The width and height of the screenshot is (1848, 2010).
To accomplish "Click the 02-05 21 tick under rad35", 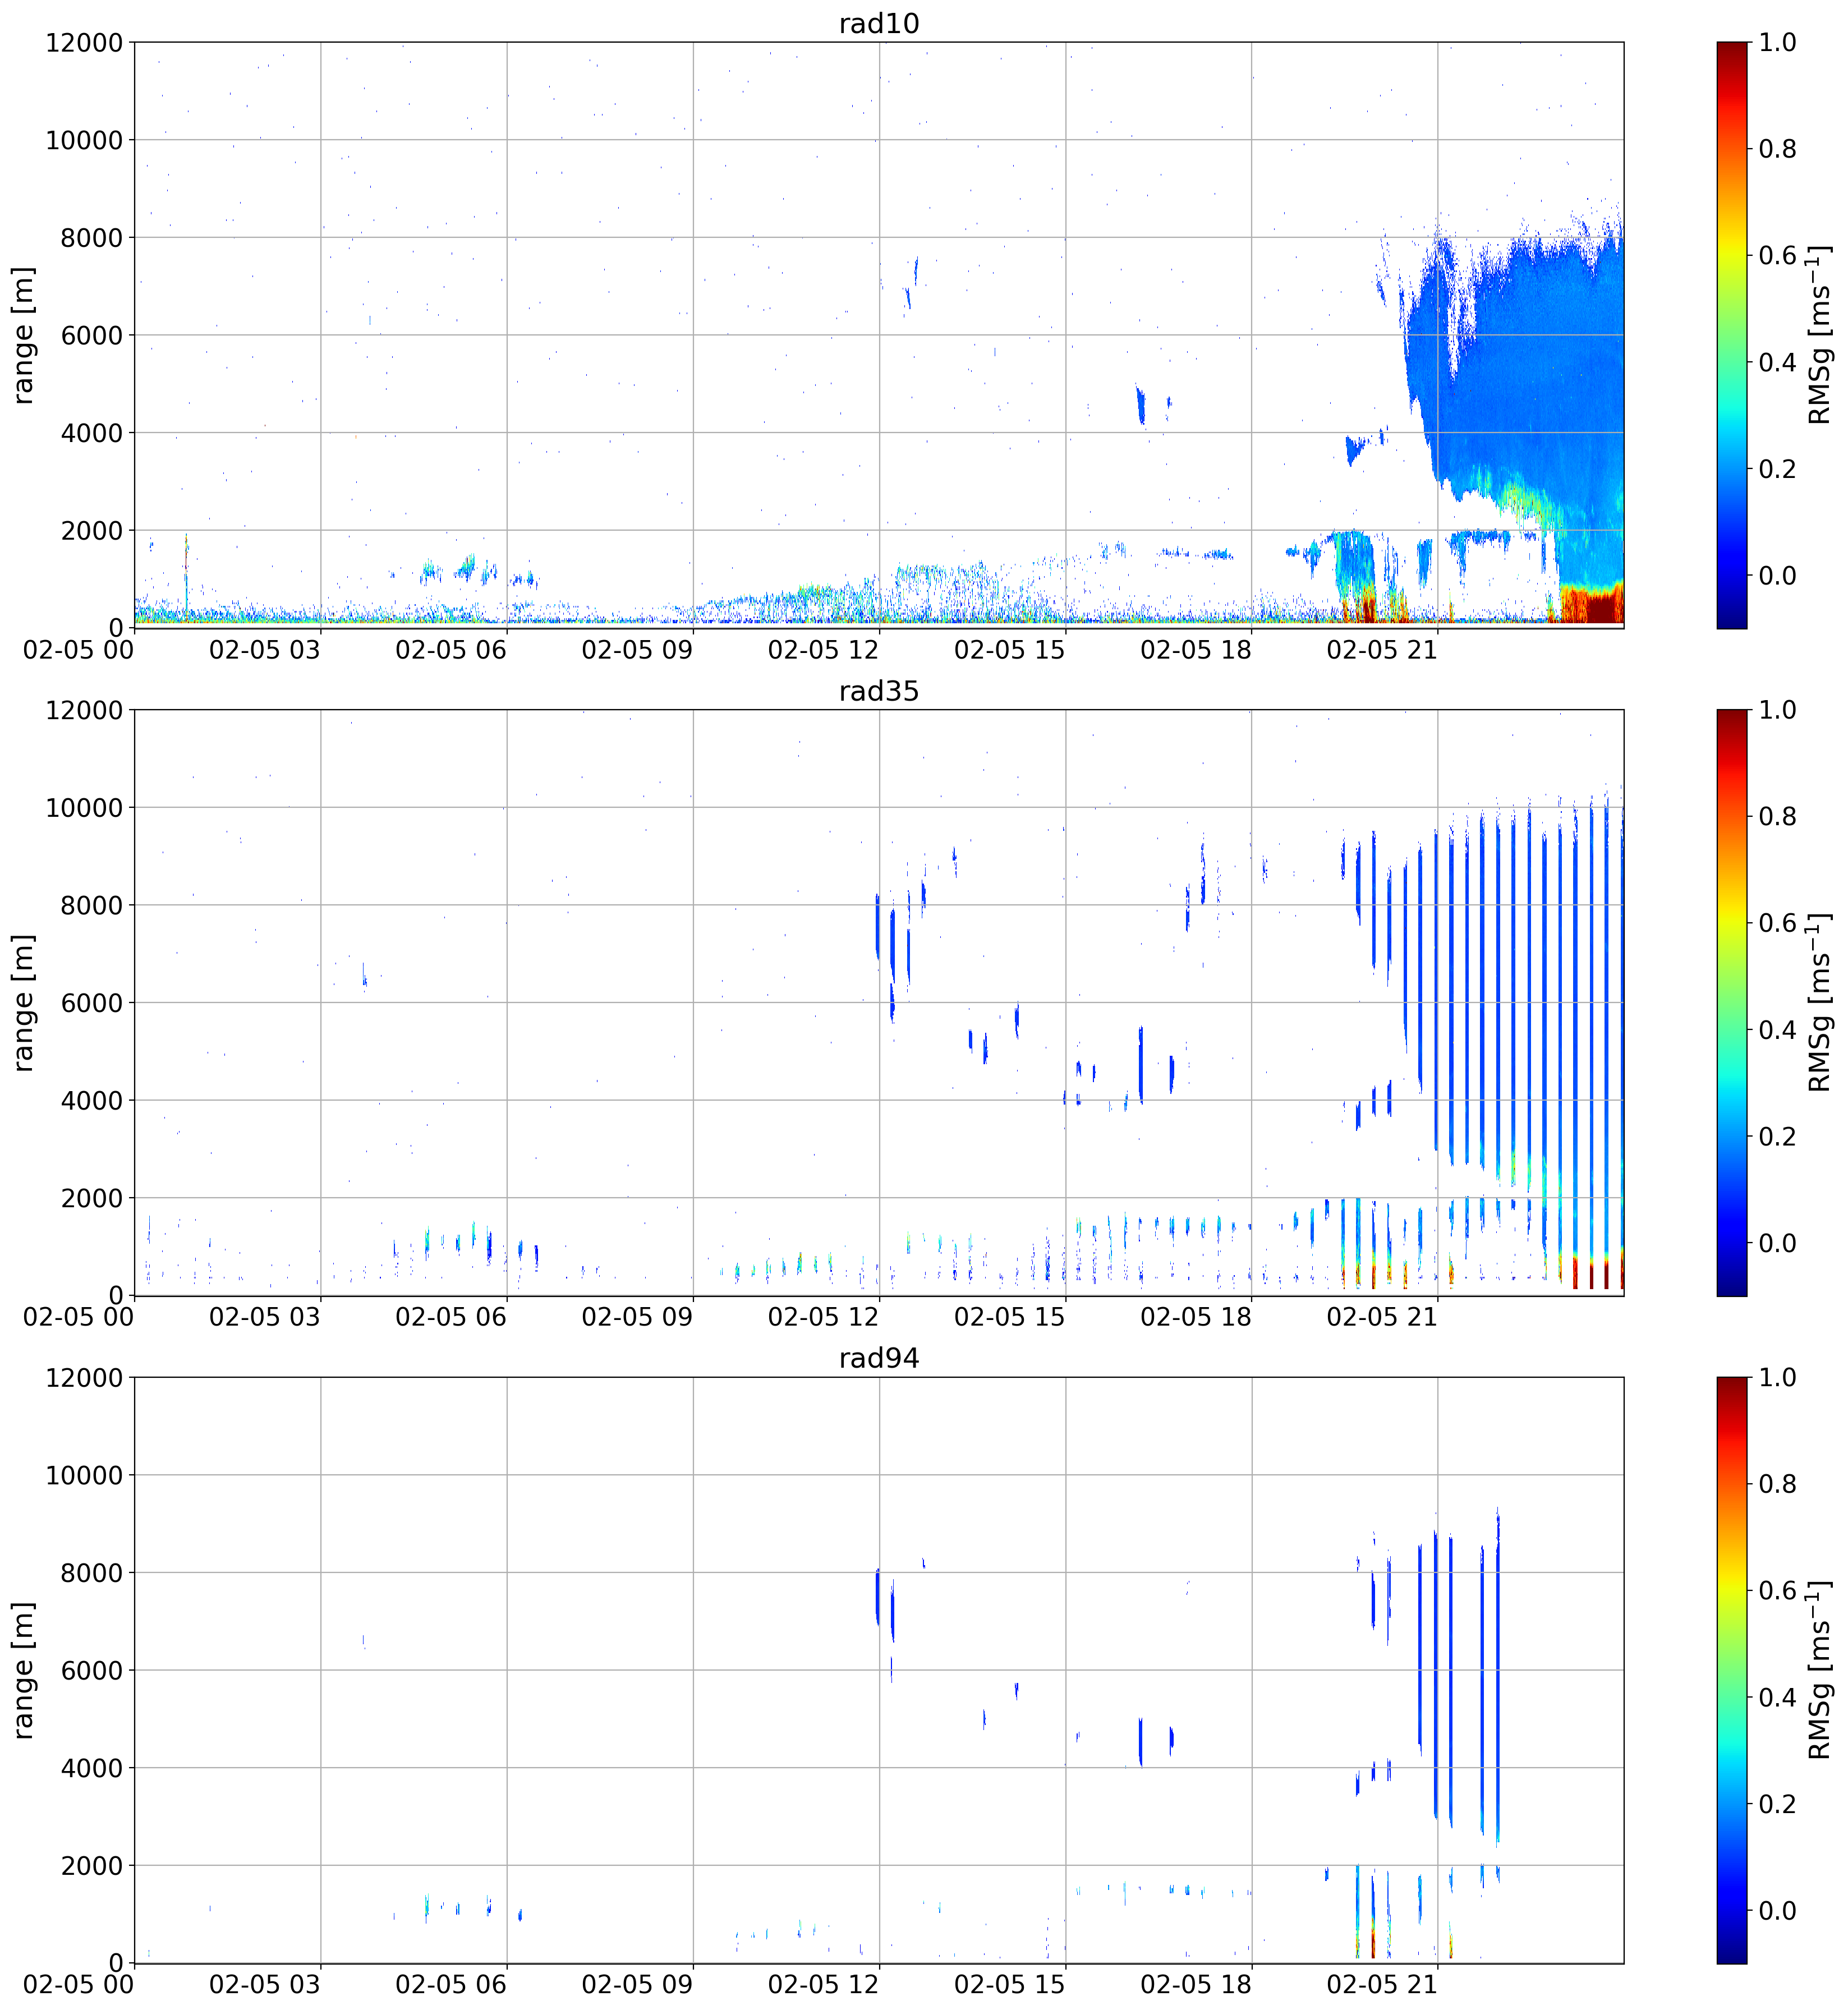I will [x=1382, y=1317].
